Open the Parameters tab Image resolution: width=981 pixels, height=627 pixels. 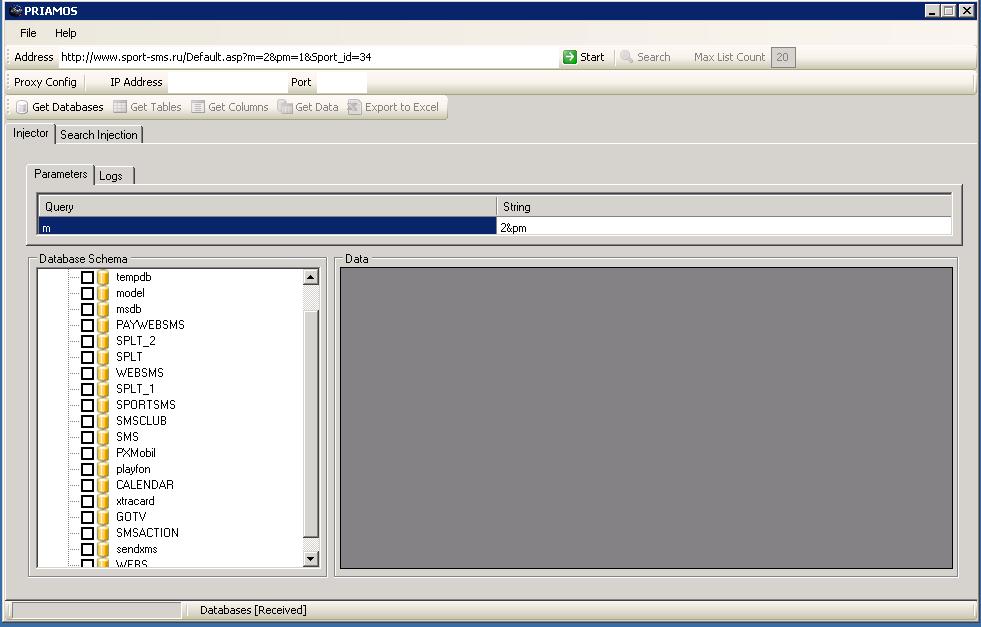(x=61, y=174)
